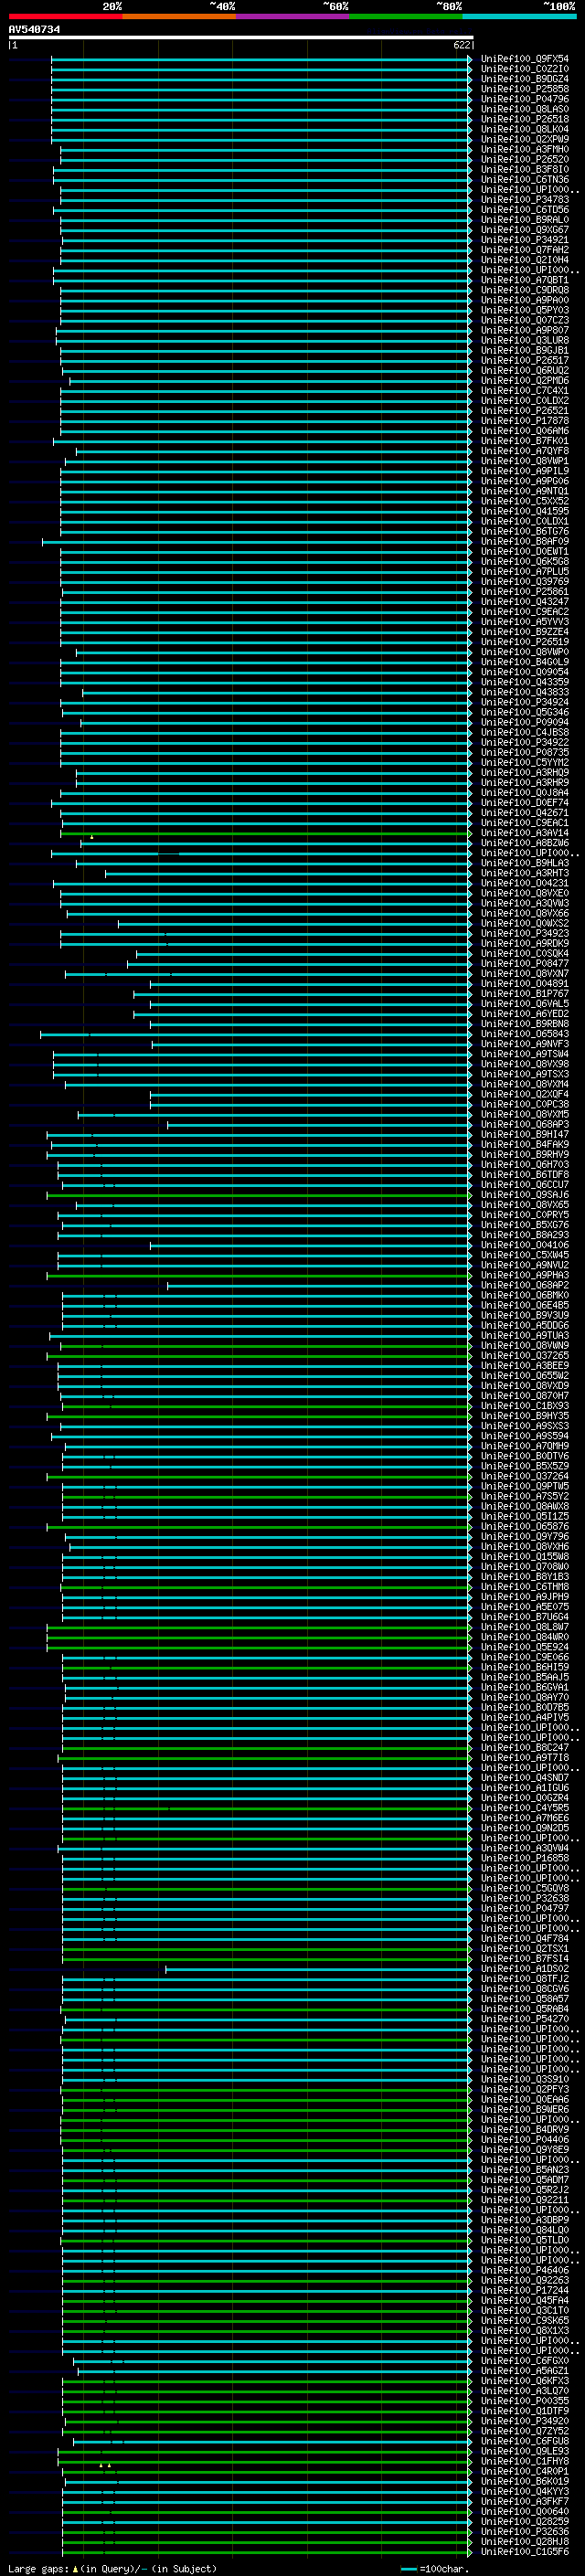Select the UniRef100_A8BZW6 label
The image size is (585, 2576).
click(524, 843)
